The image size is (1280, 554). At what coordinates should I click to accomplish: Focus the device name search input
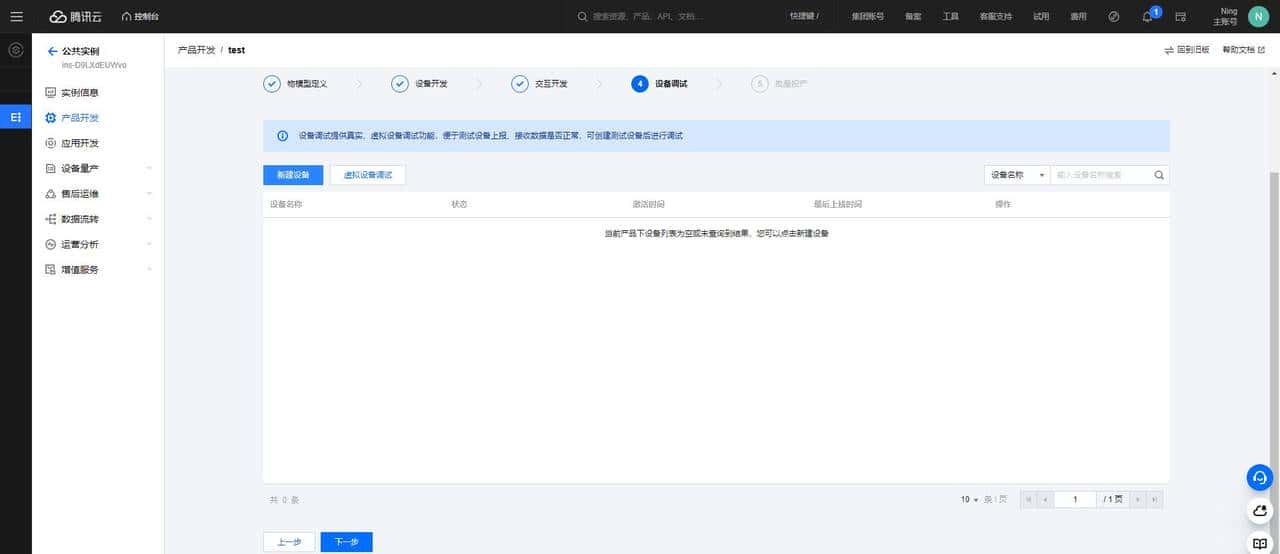pyautogui.click(x=1100, y=175)
